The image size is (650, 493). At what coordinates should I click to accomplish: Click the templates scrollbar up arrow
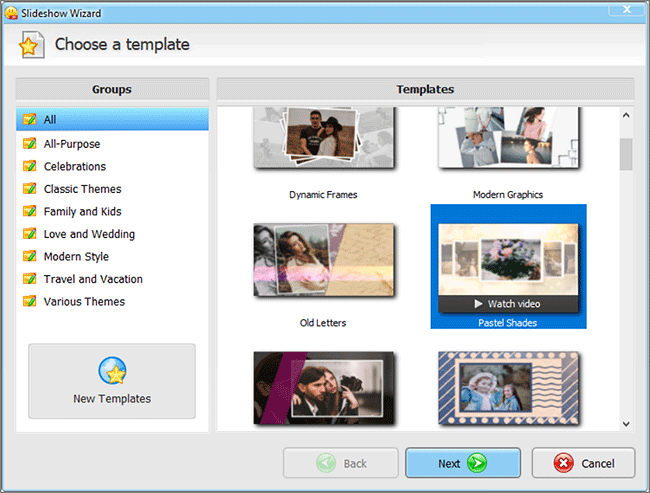pos(626,115)
